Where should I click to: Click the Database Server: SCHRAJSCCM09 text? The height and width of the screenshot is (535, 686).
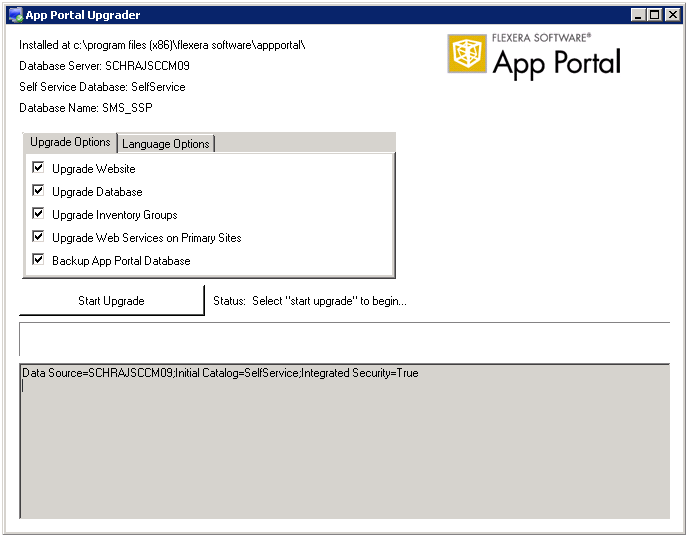[105, 66]
